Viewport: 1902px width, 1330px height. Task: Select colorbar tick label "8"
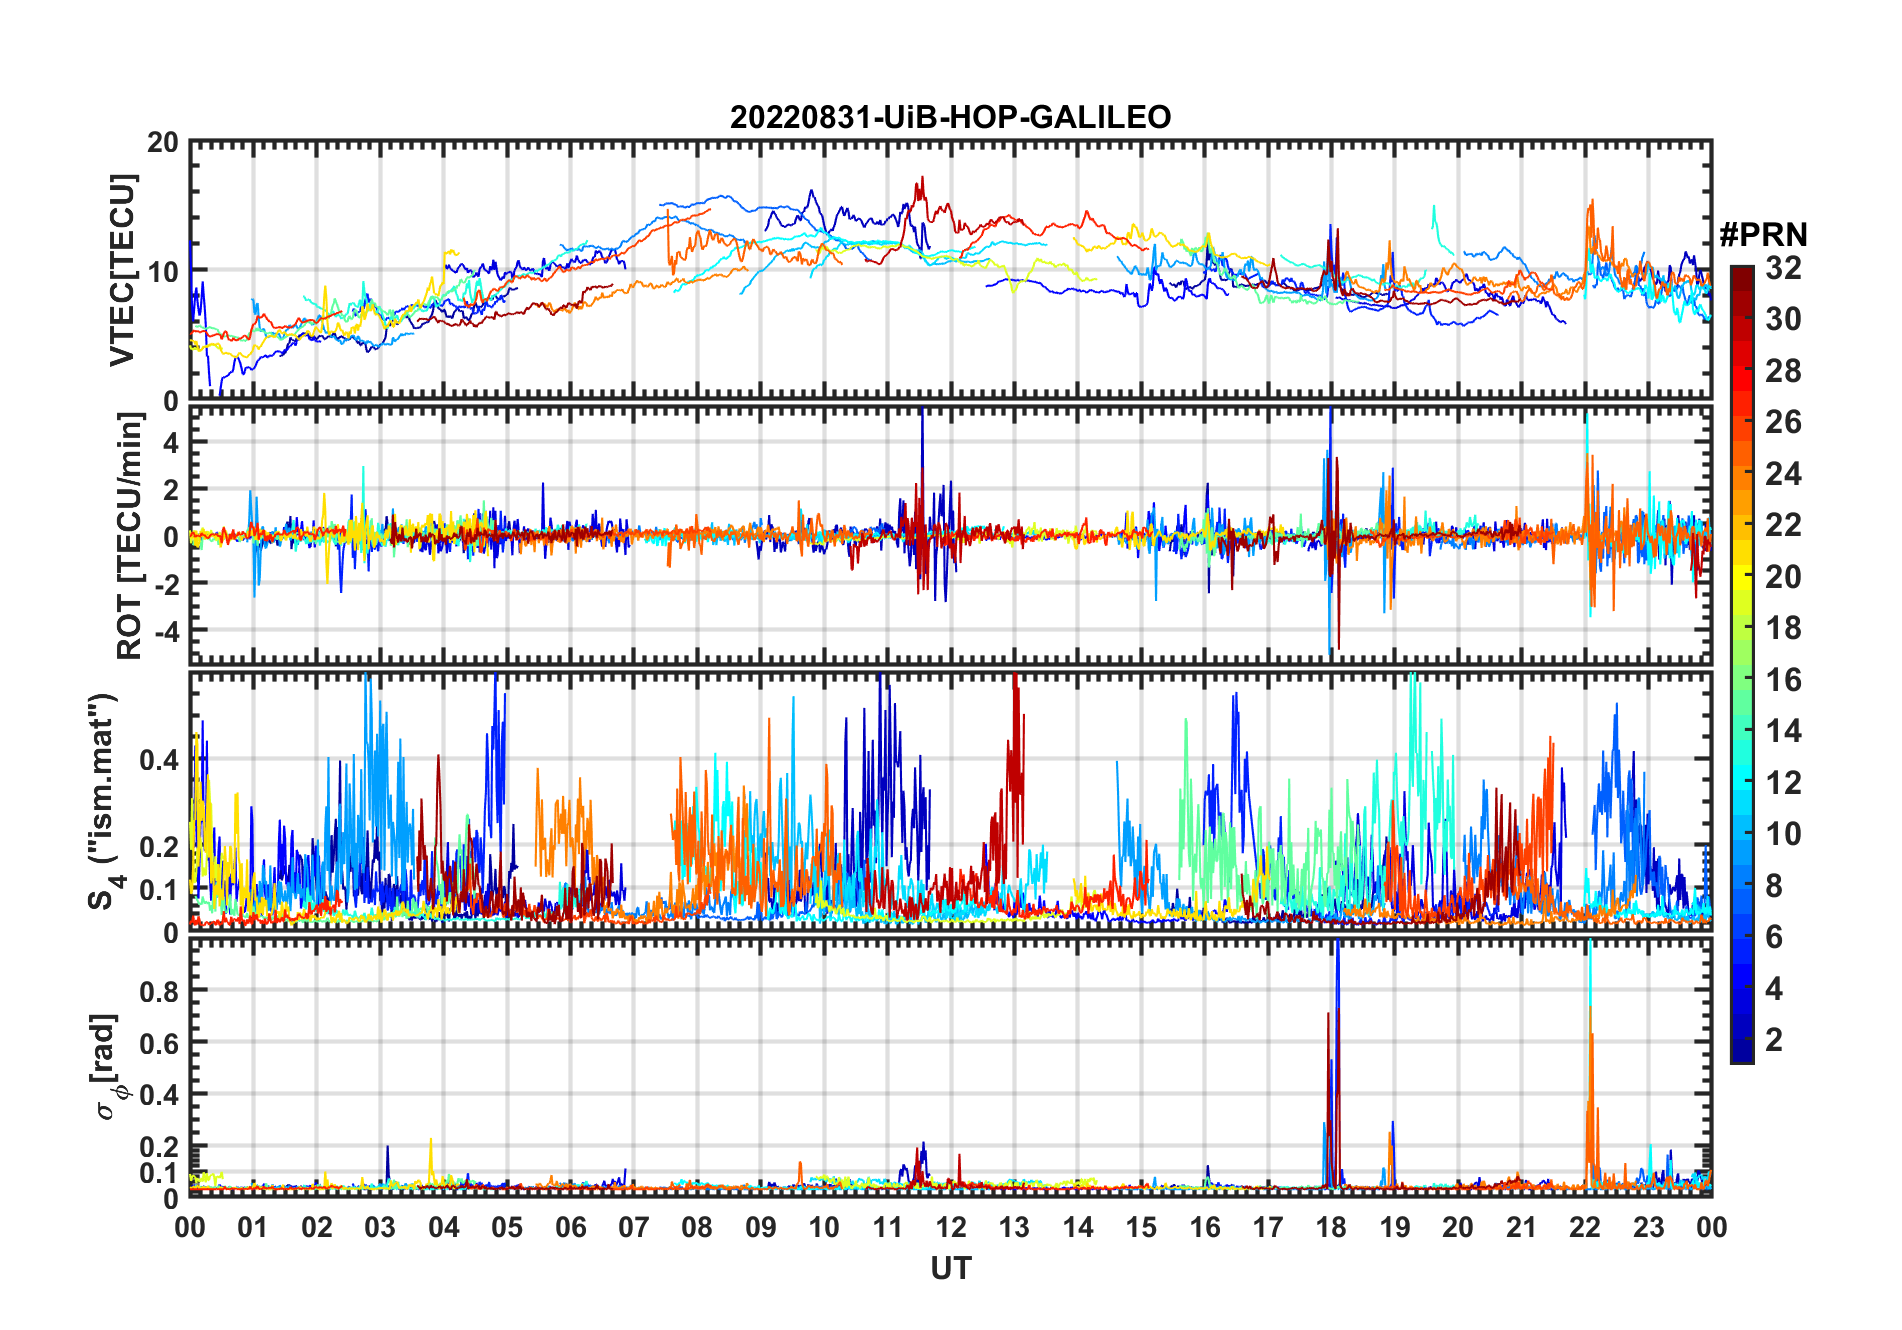(x=1774, y=886)
